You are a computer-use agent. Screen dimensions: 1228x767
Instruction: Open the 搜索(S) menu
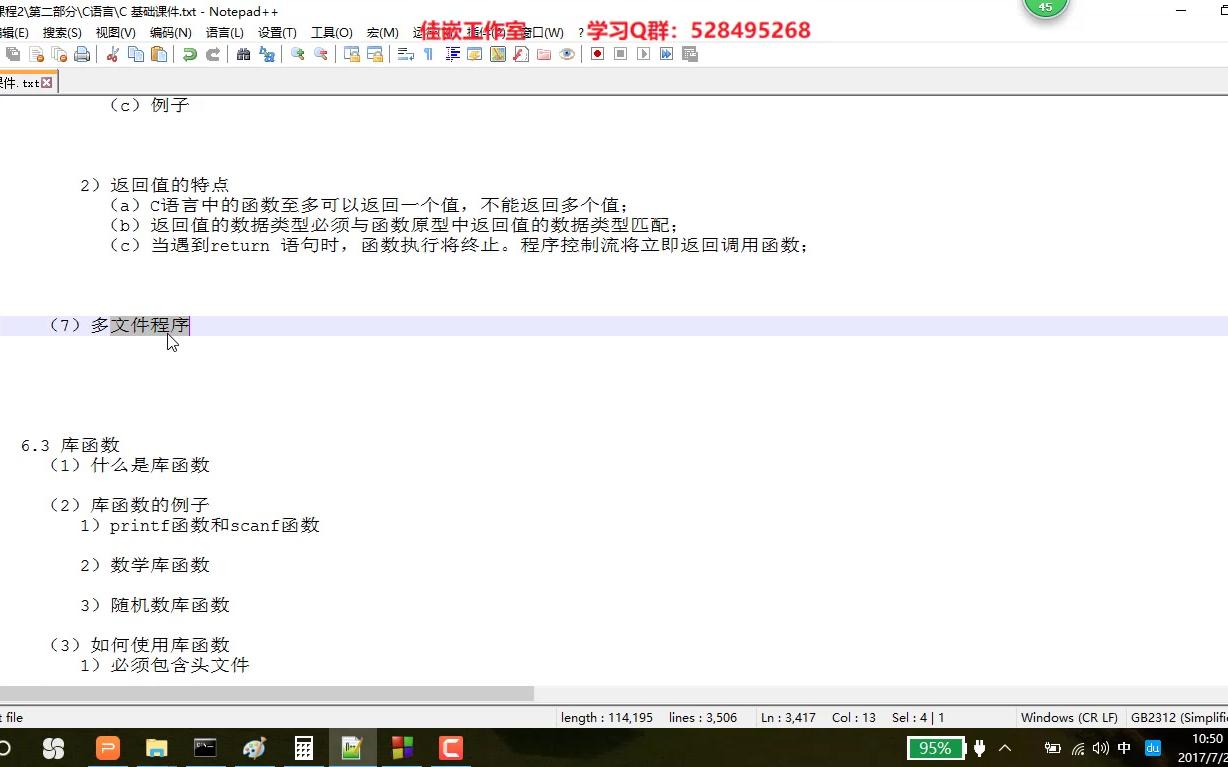(61, 31)
